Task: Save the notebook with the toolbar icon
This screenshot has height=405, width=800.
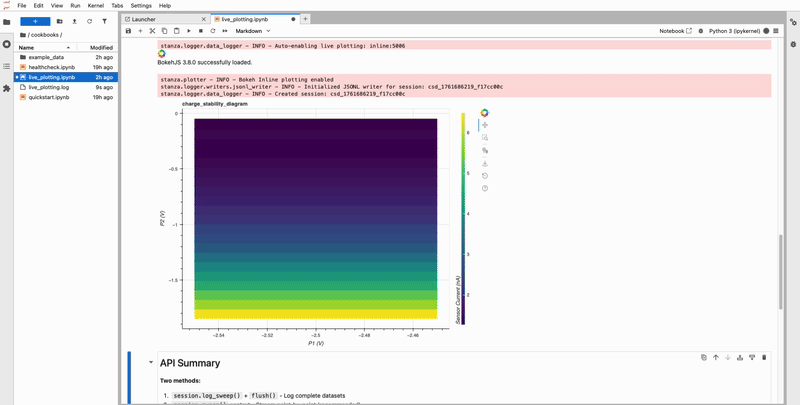Action: 128,31
